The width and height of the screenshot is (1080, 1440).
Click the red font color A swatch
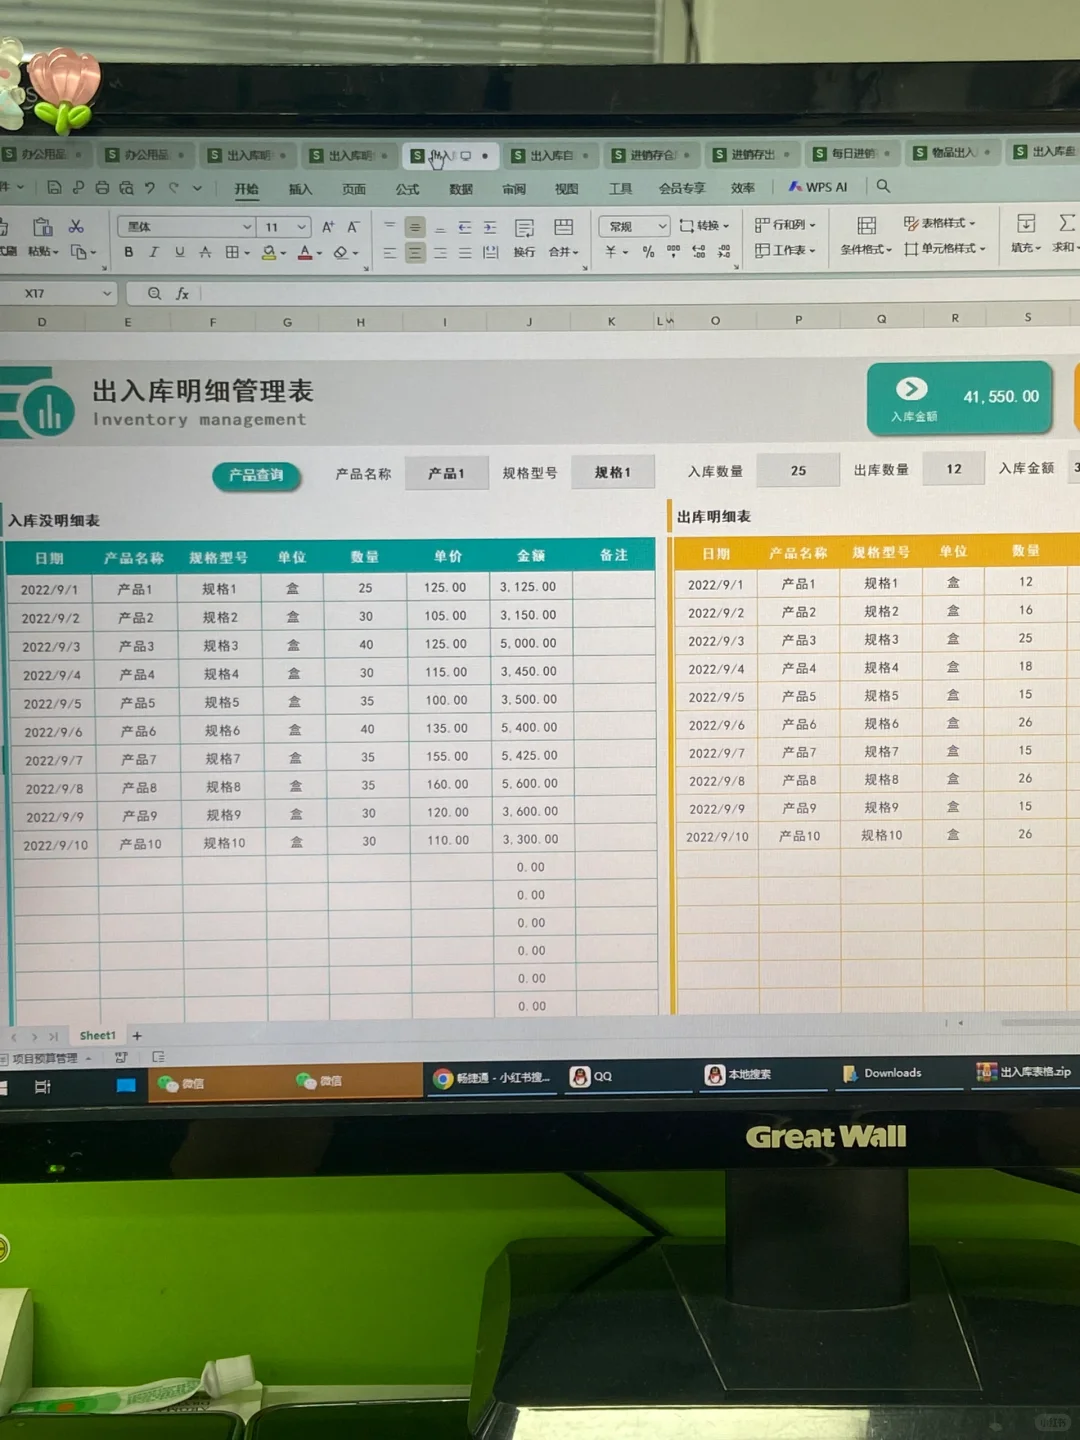coord(305,253)
